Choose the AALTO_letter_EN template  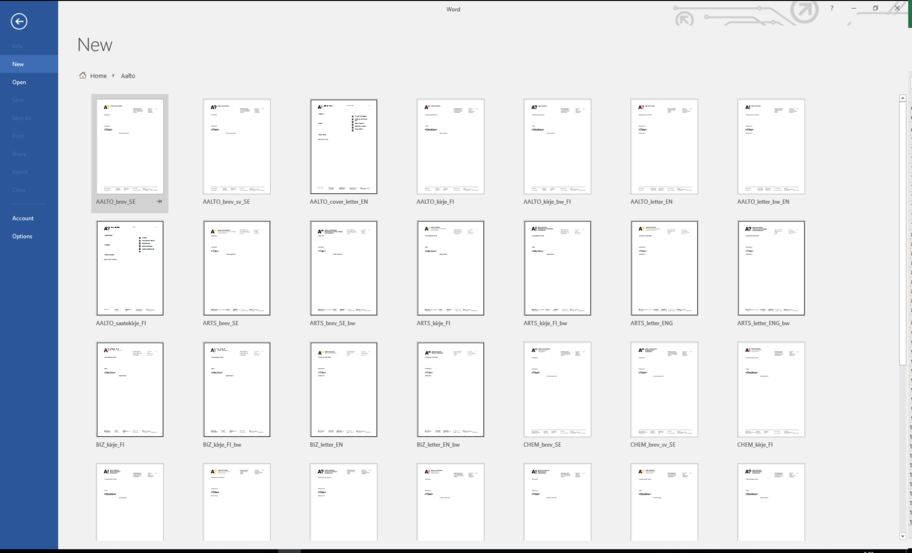(x=664, y=146)
